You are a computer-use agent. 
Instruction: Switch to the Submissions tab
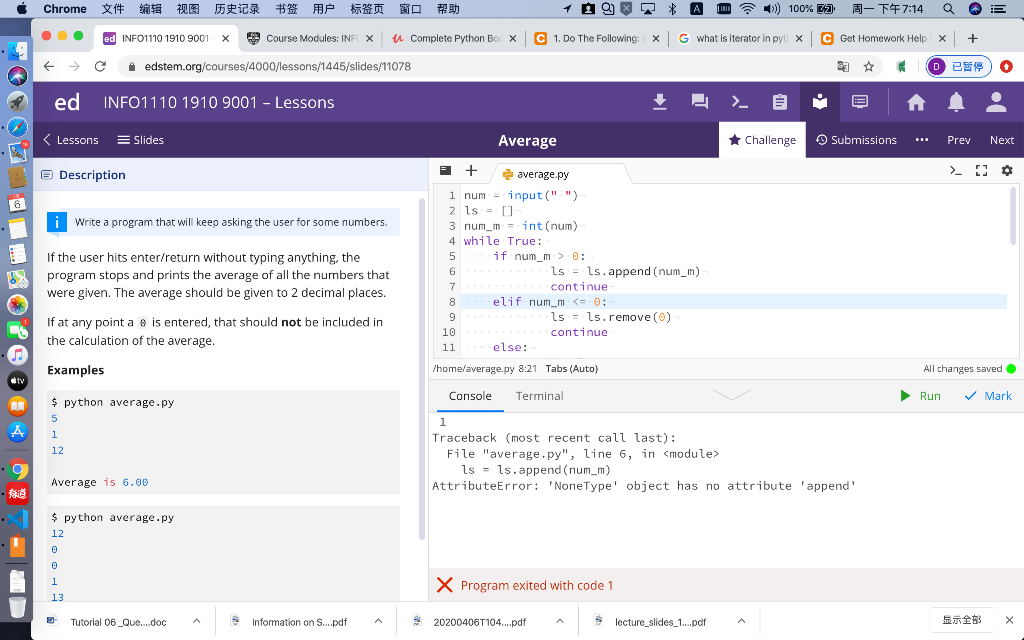click(x=856, y=140)
